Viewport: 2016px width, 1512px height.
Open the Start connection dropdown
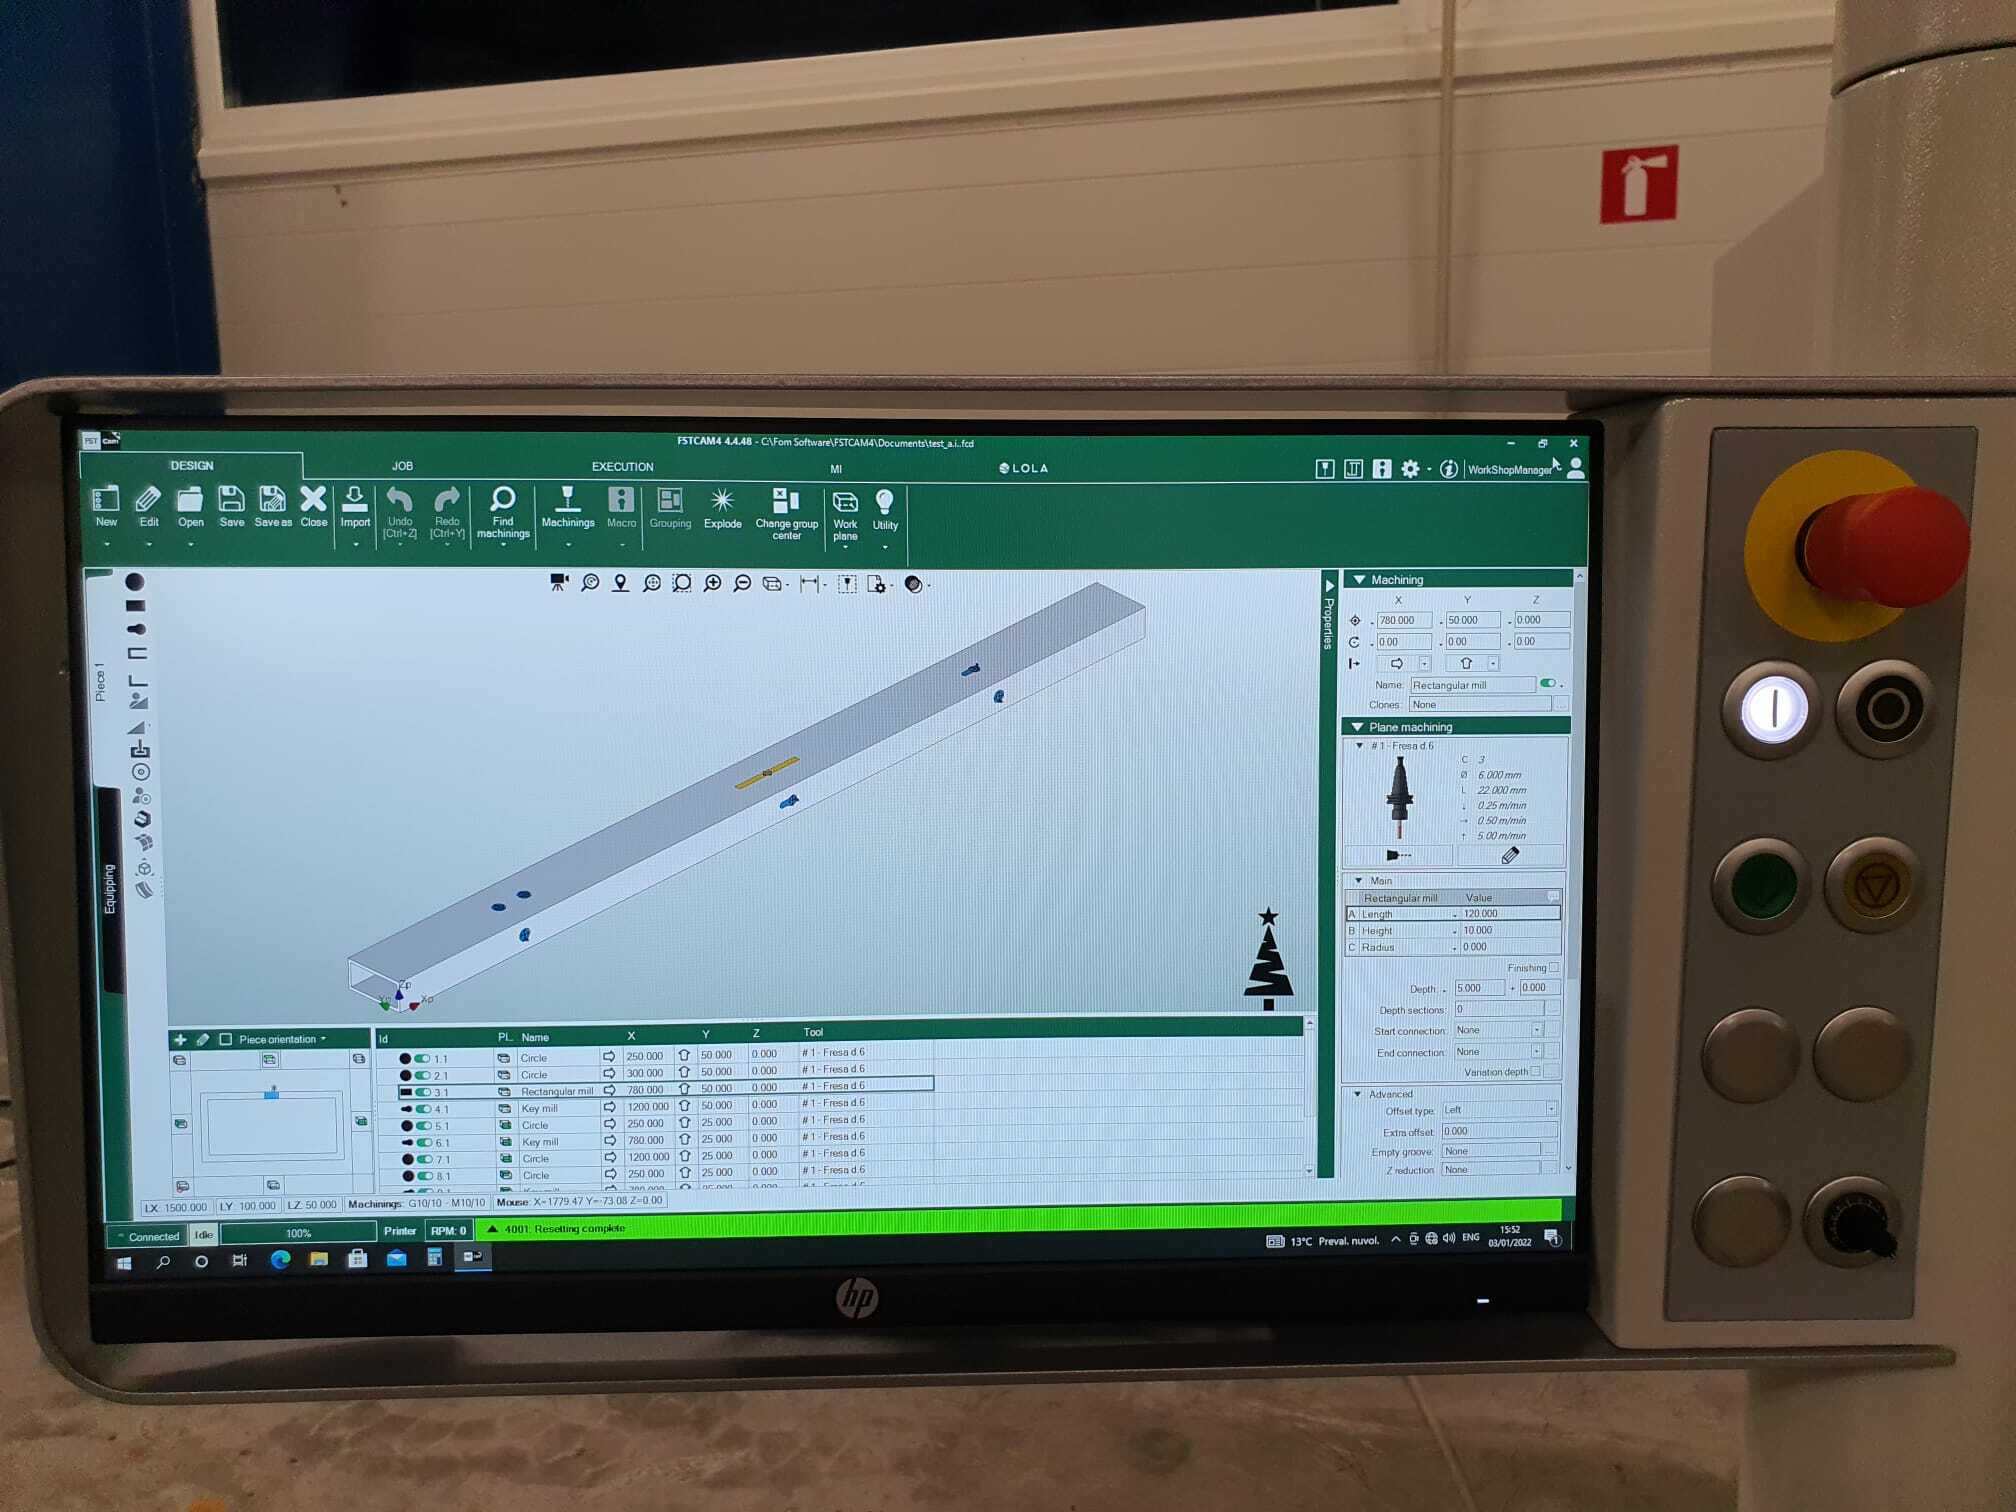1537,1030
